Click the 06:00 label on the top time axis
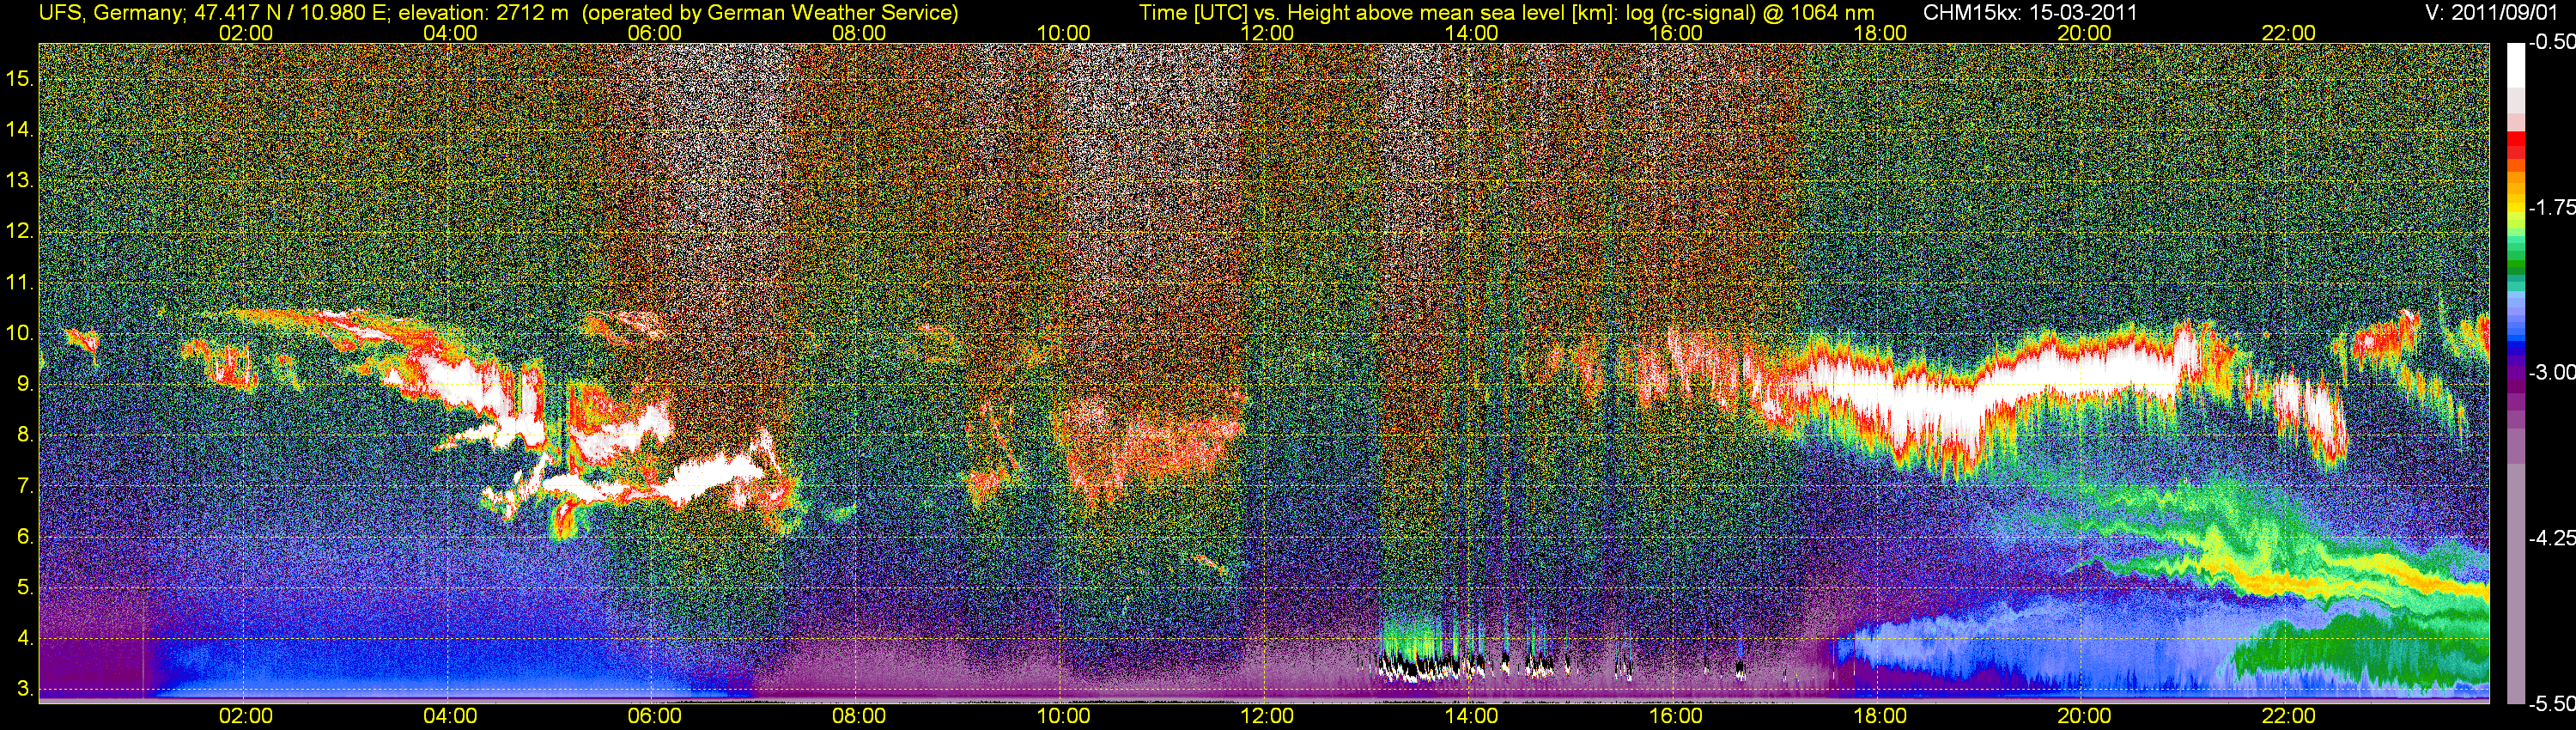The image size is (2576, 730). point(654,33)
